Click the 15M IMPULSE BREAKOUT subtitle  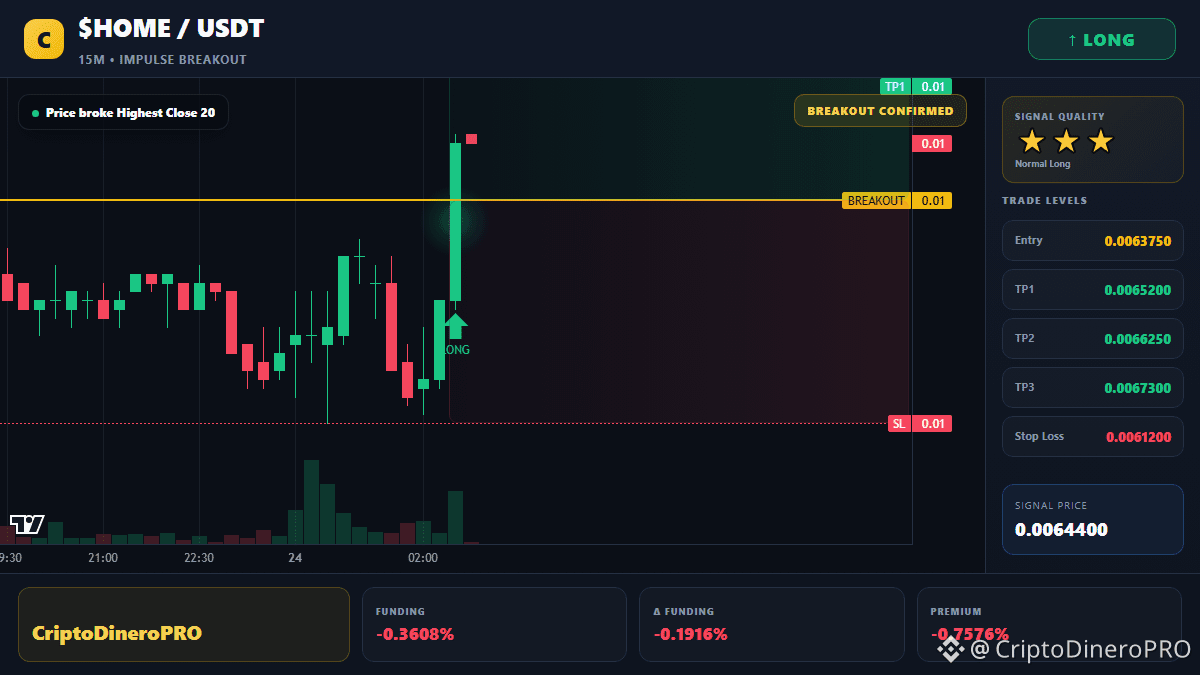162,60
